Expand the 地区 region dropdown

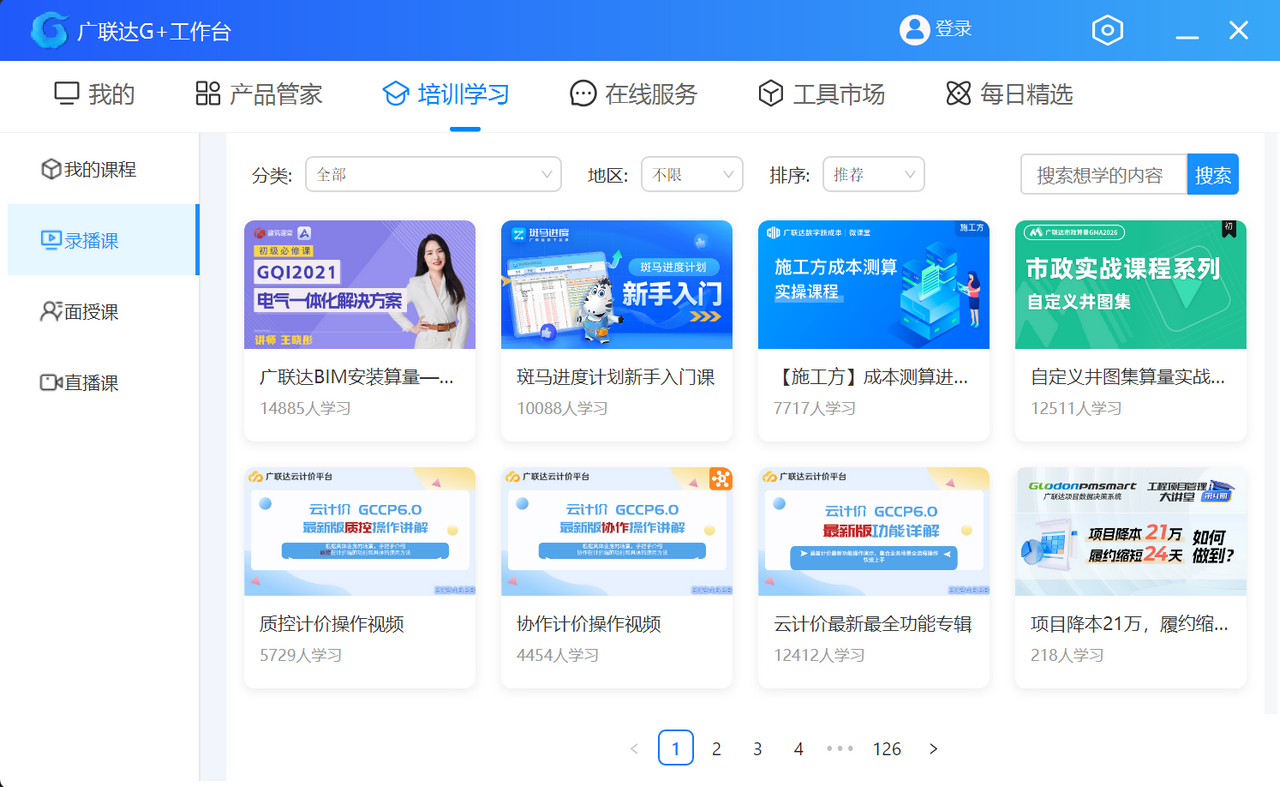point(692,173)
